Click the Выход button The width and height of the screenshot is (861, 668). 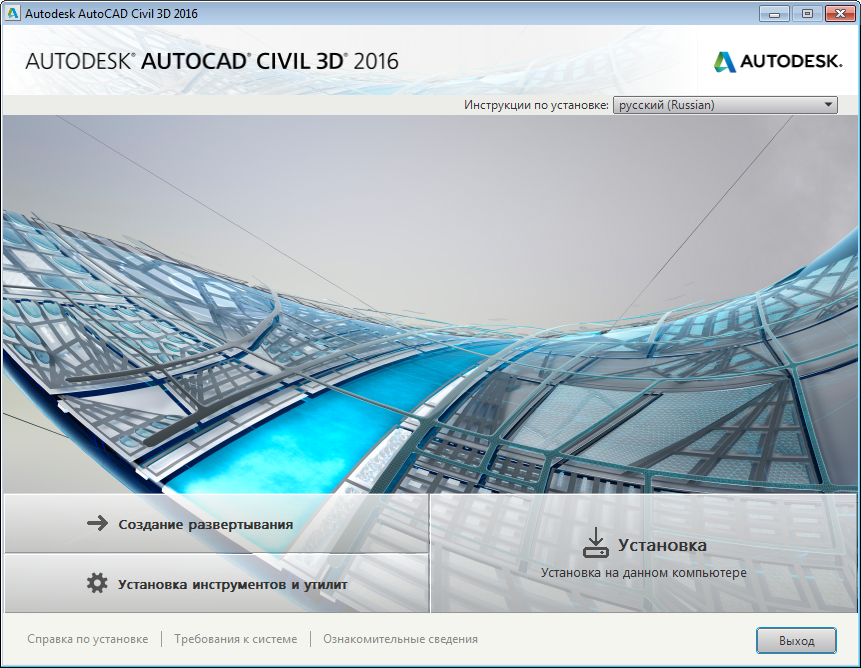796,641
